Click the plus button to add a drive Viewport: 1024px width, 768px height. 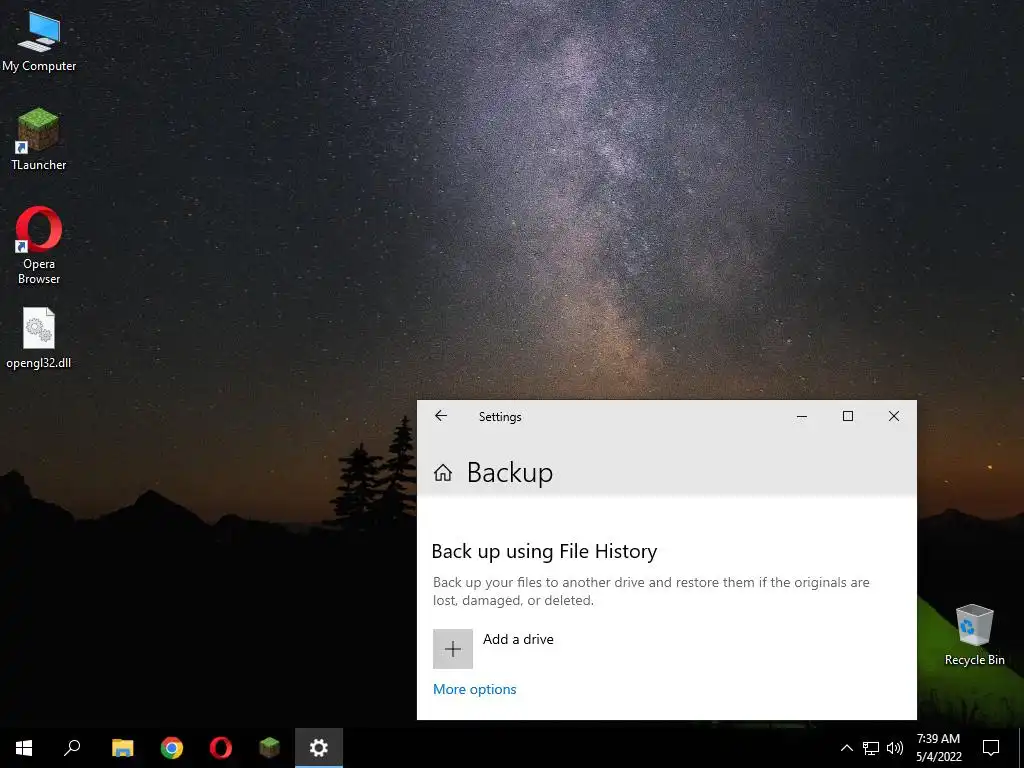click(x=453, y=648)
